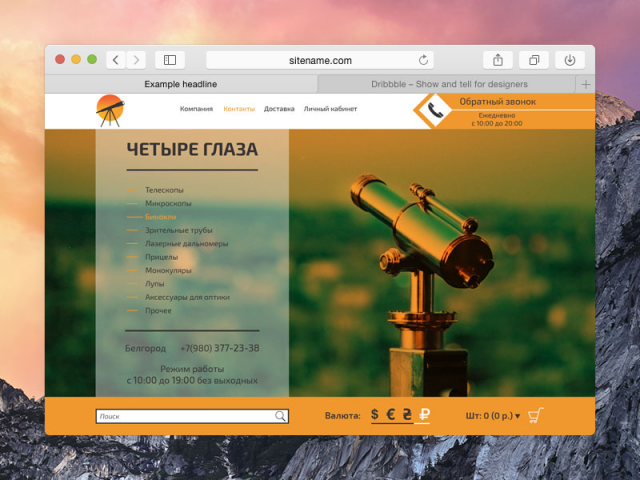
Task: Click the search magnifier icon
Action: tap(280, 416)
